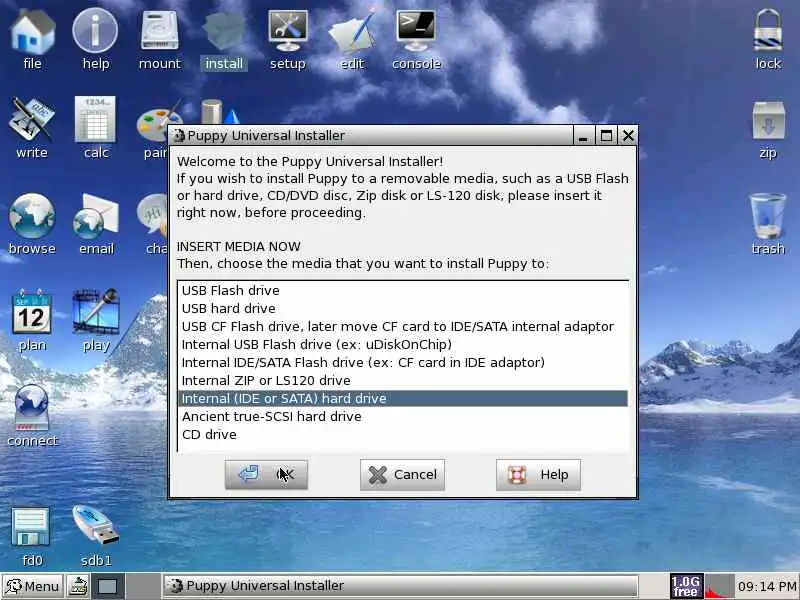
Task: Maximize the Puppy Universal Installer window
Action: [x=606, y=136]
